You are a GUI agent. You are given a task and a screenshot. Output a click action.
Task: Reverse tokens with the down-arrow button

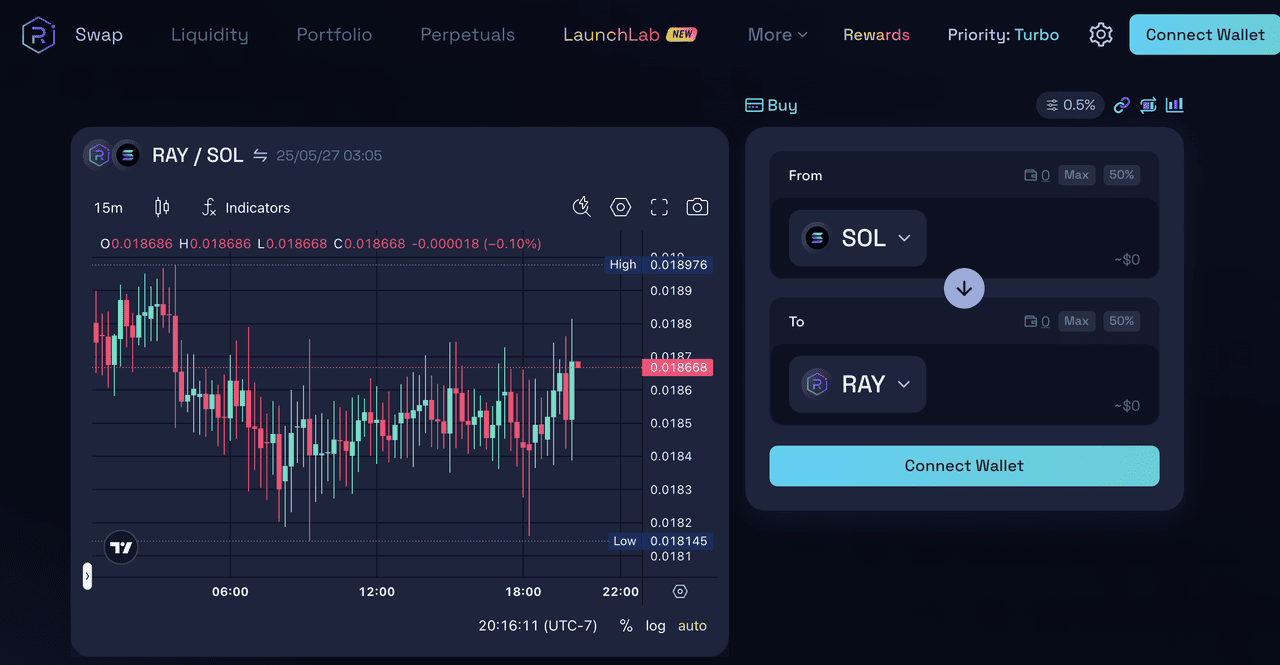tap(964, 288)
